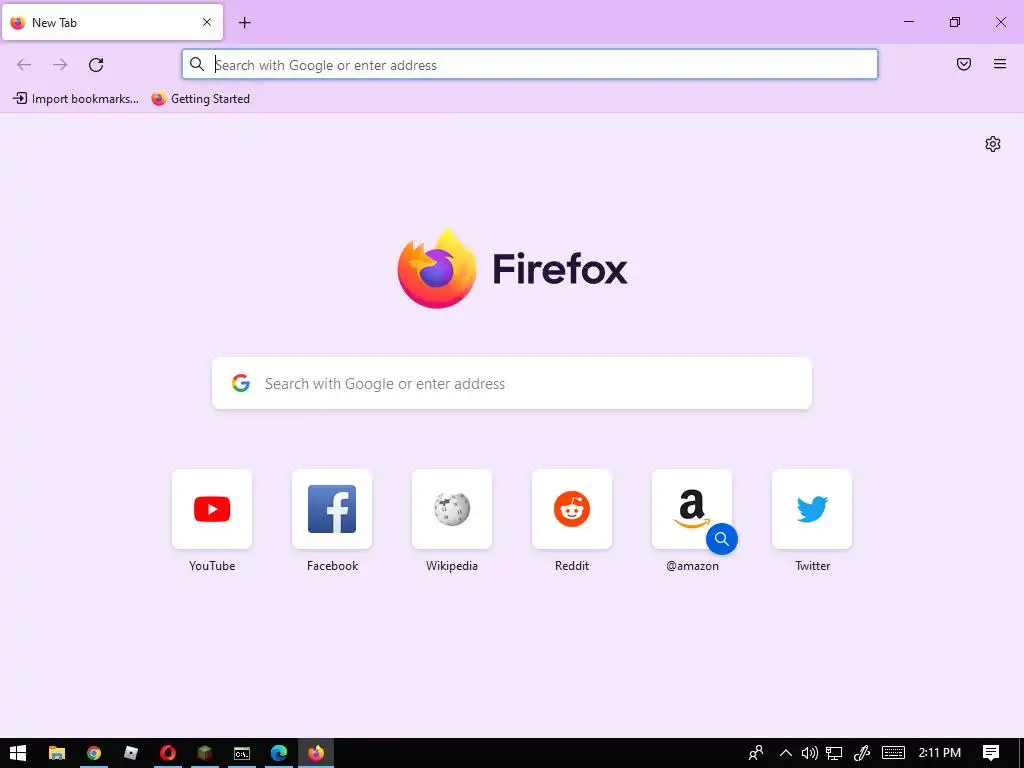Screen dimensions: 1024x768
Task: Click Import bookmarks in bookmarks toolbar
Action: [76, 99]
